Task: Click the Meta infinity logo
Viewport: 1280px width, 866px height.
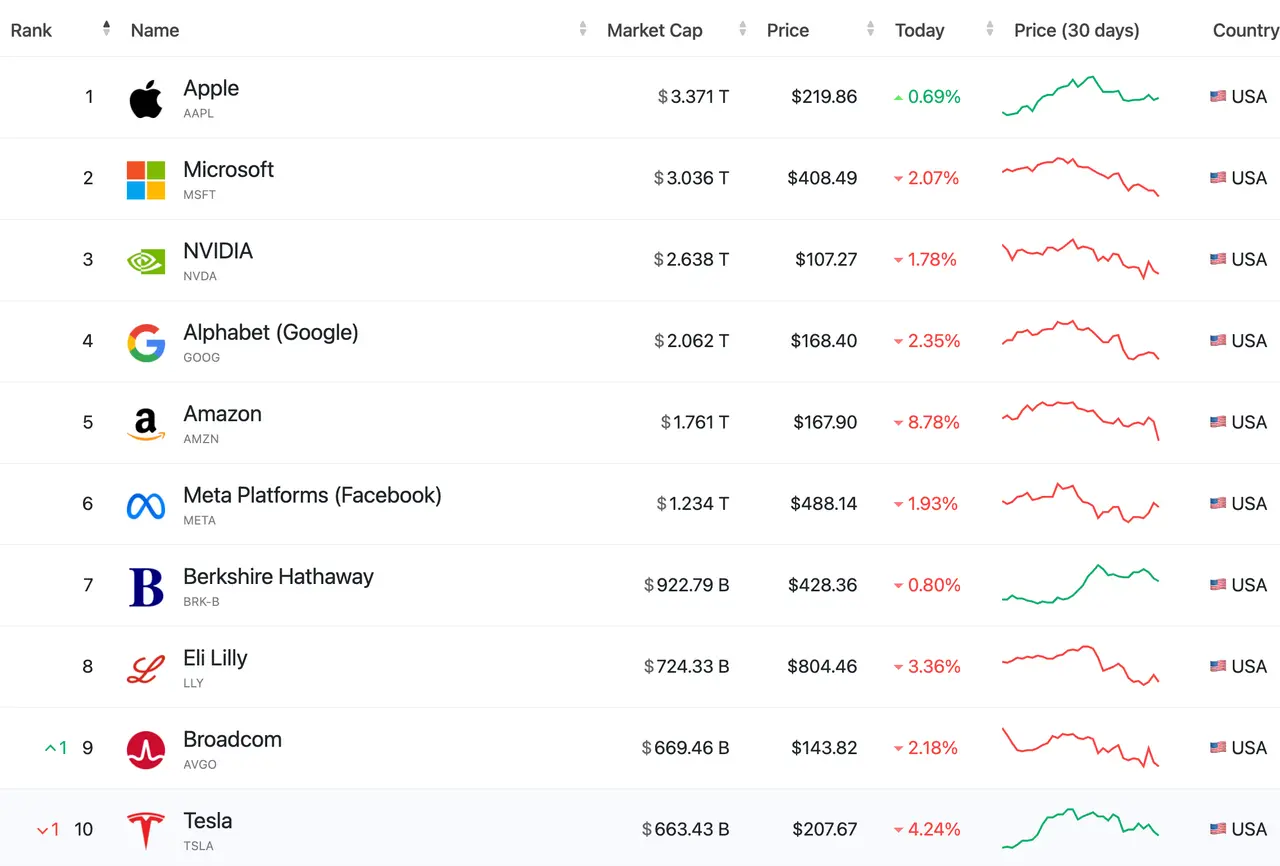Action: point(146,506)
